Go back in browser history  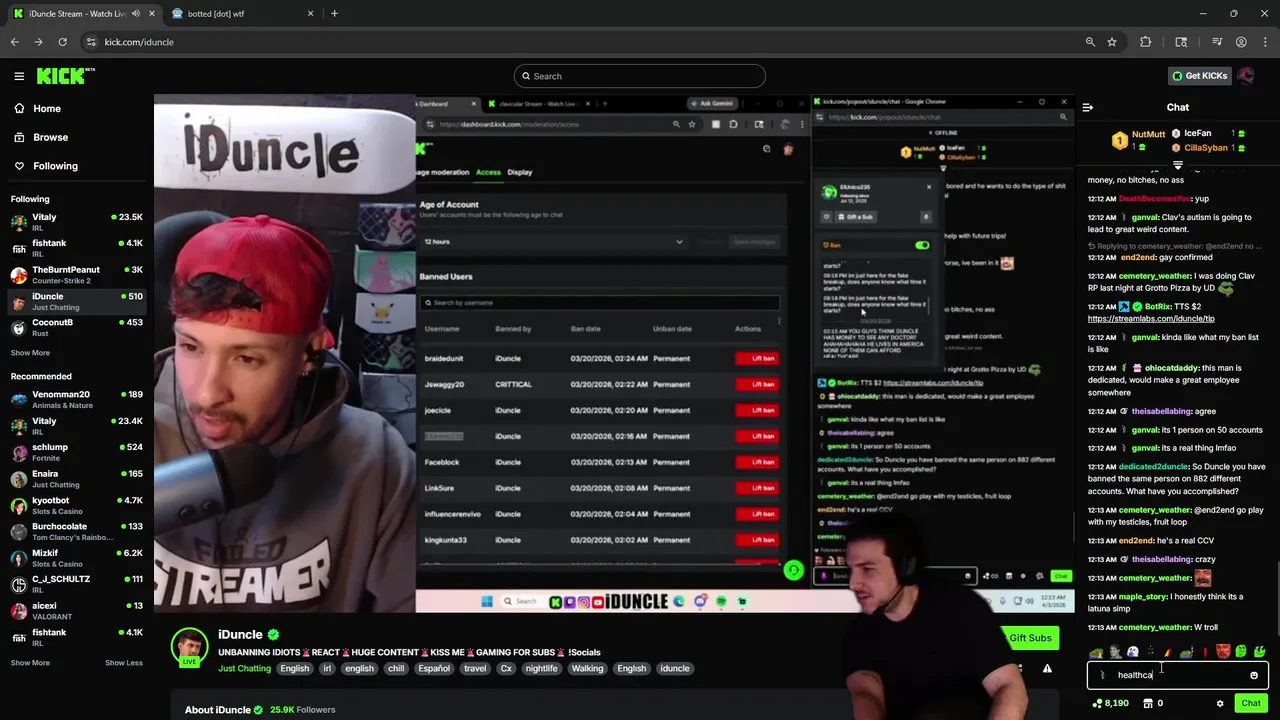tap(15, 42)
